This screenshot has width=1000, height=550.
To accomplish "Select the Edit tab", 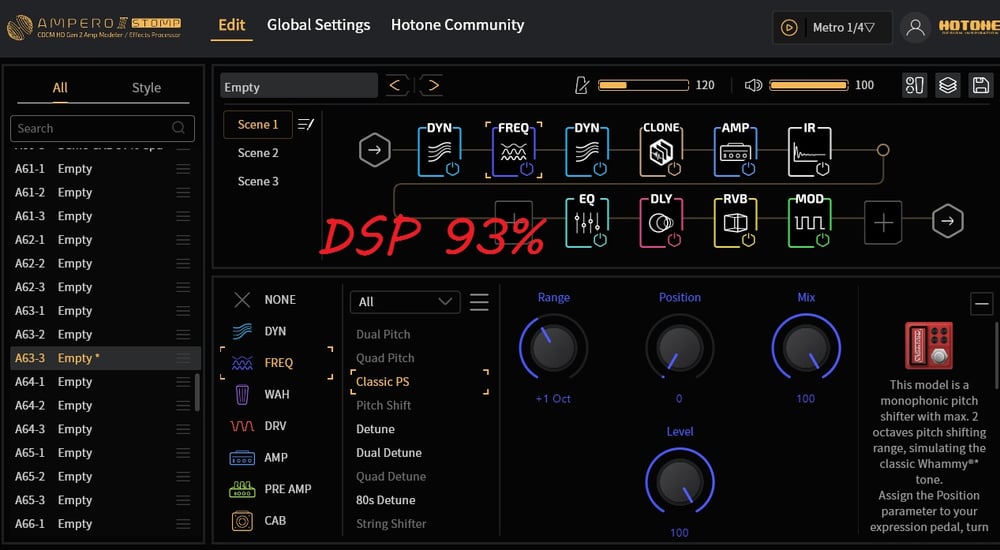I will (232, 25).
